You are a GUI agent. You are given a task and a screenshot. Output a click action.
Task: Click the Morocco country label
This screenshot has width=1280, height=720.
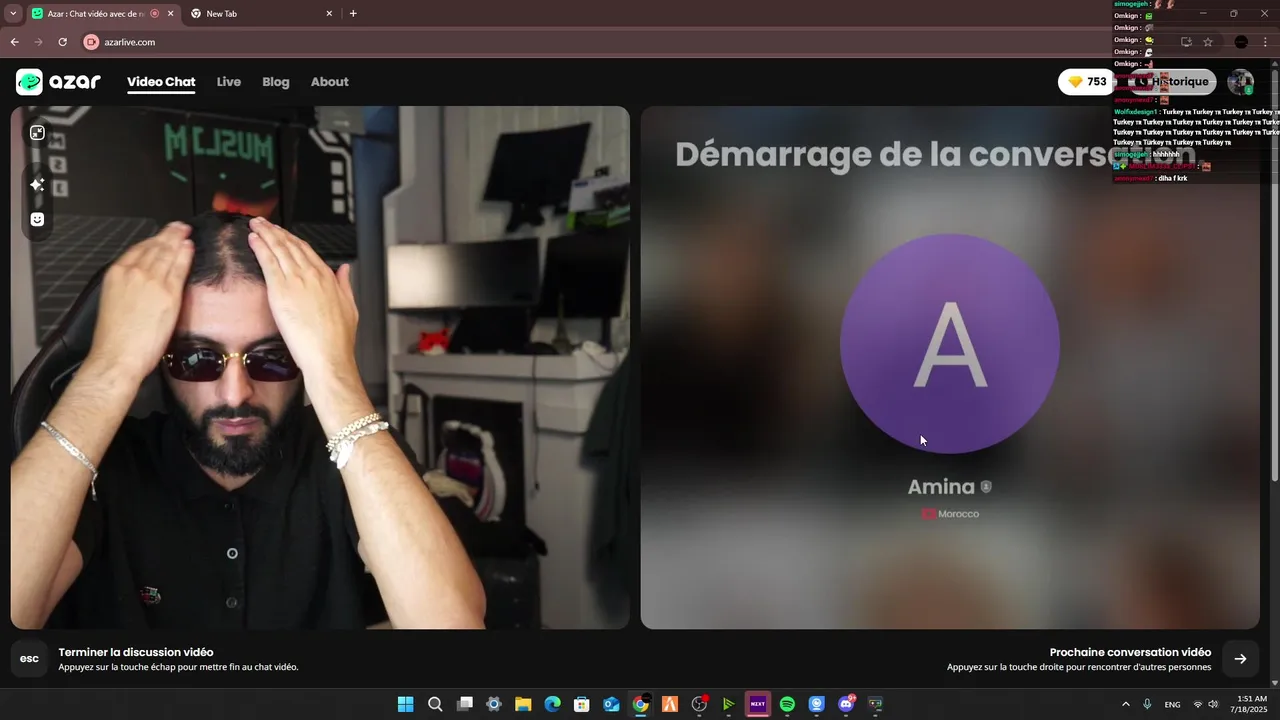point(950,514)
